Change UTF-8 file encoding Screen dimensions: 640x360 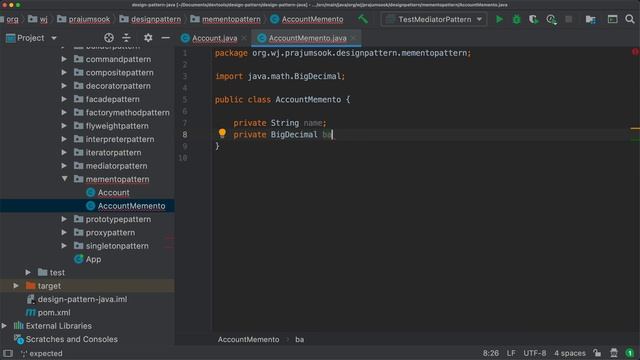click(534, 353)
